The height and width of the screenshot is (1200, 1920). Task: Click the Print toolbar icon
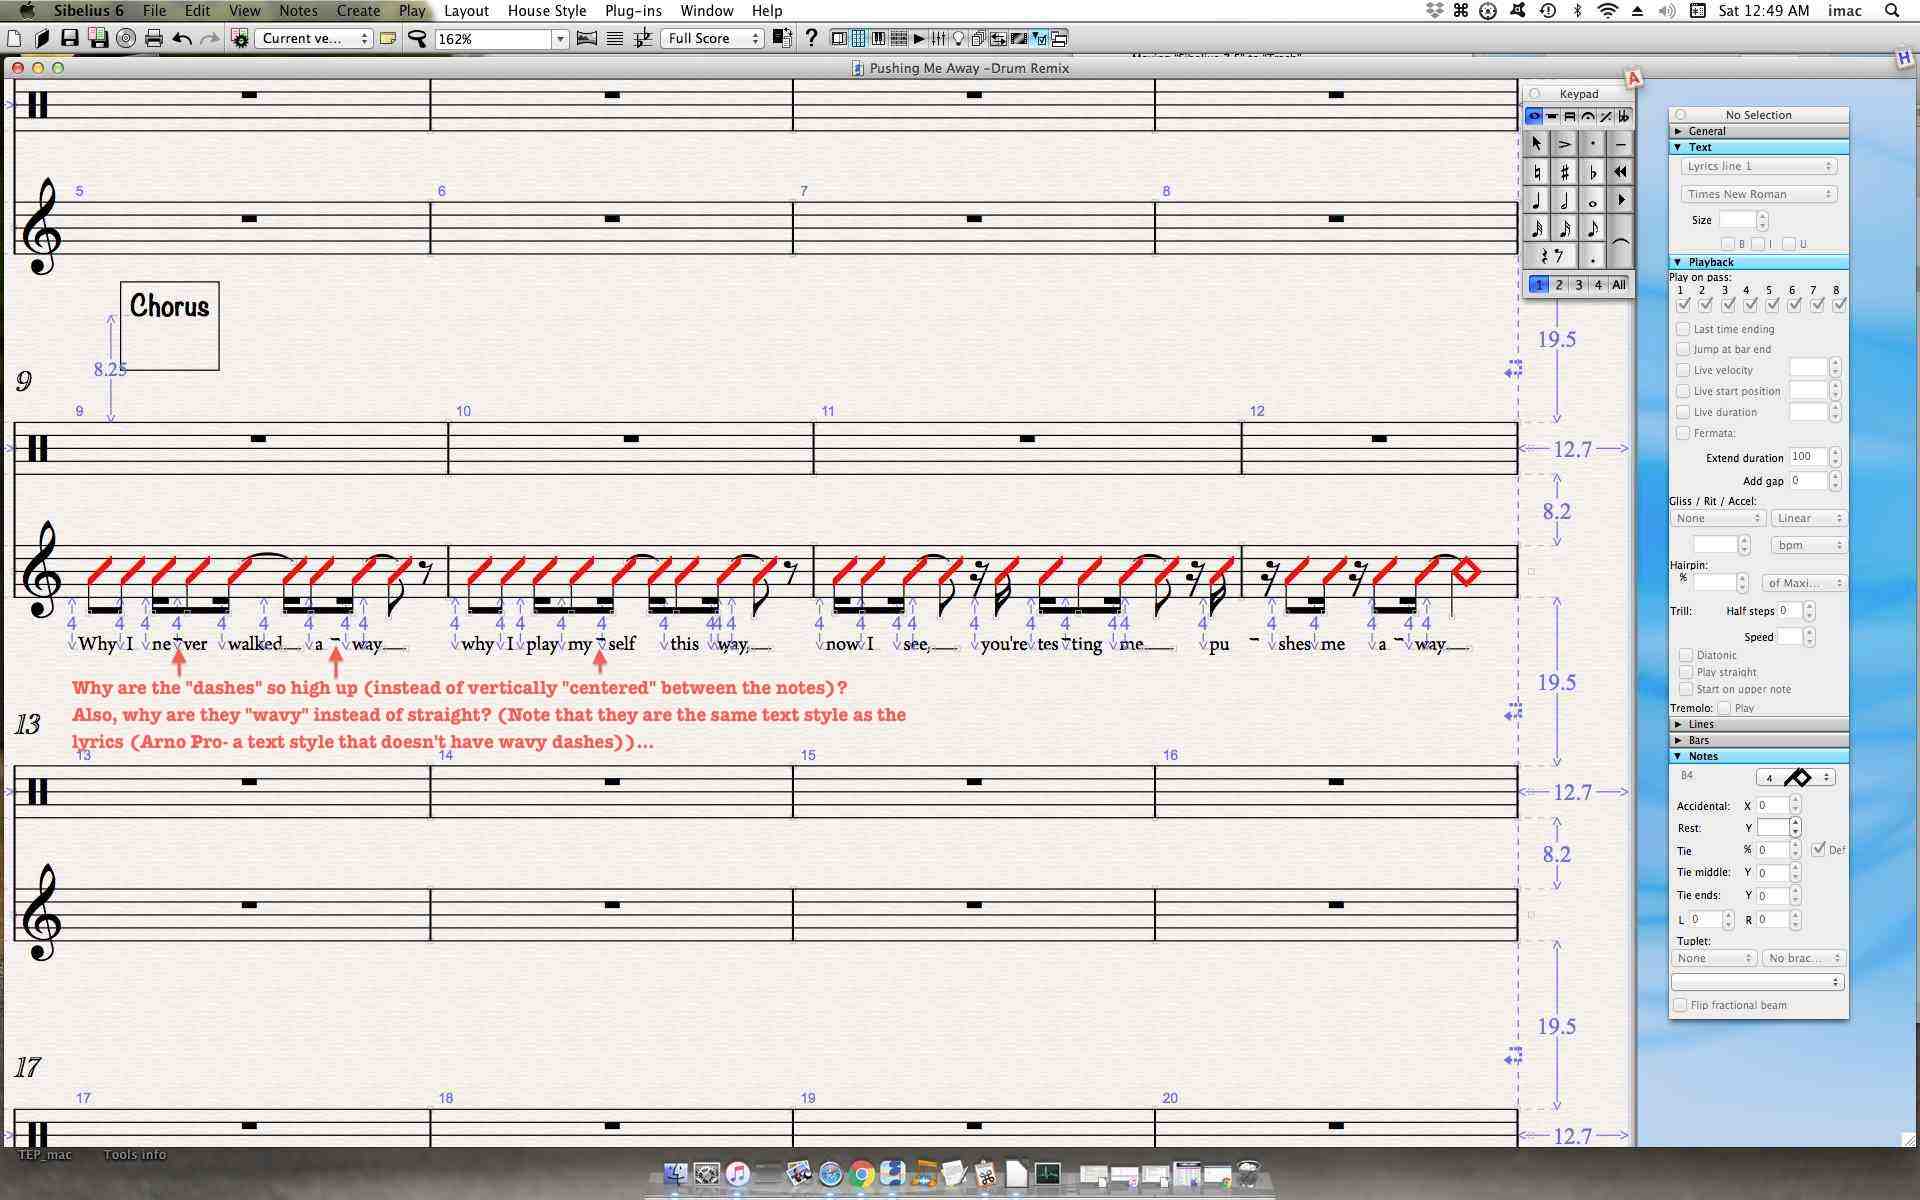tap(153, 38)
